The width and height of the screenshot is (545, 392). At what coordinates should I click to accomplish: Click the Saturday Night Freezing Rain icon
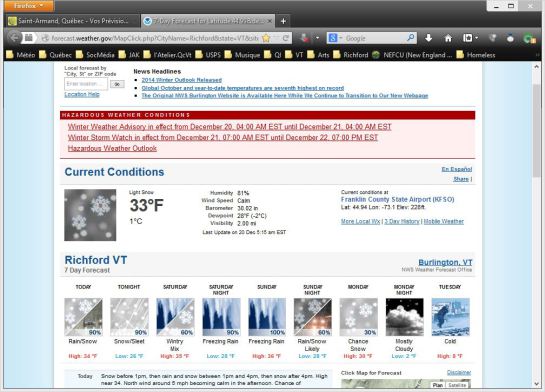(x=221, y=317)
